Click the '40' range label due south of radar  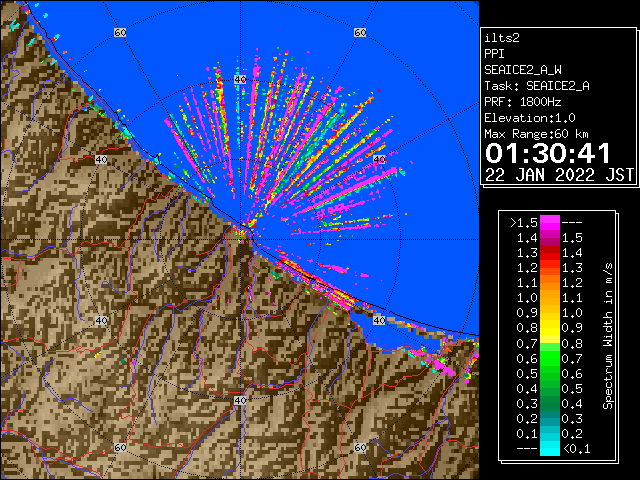[240, 400]
